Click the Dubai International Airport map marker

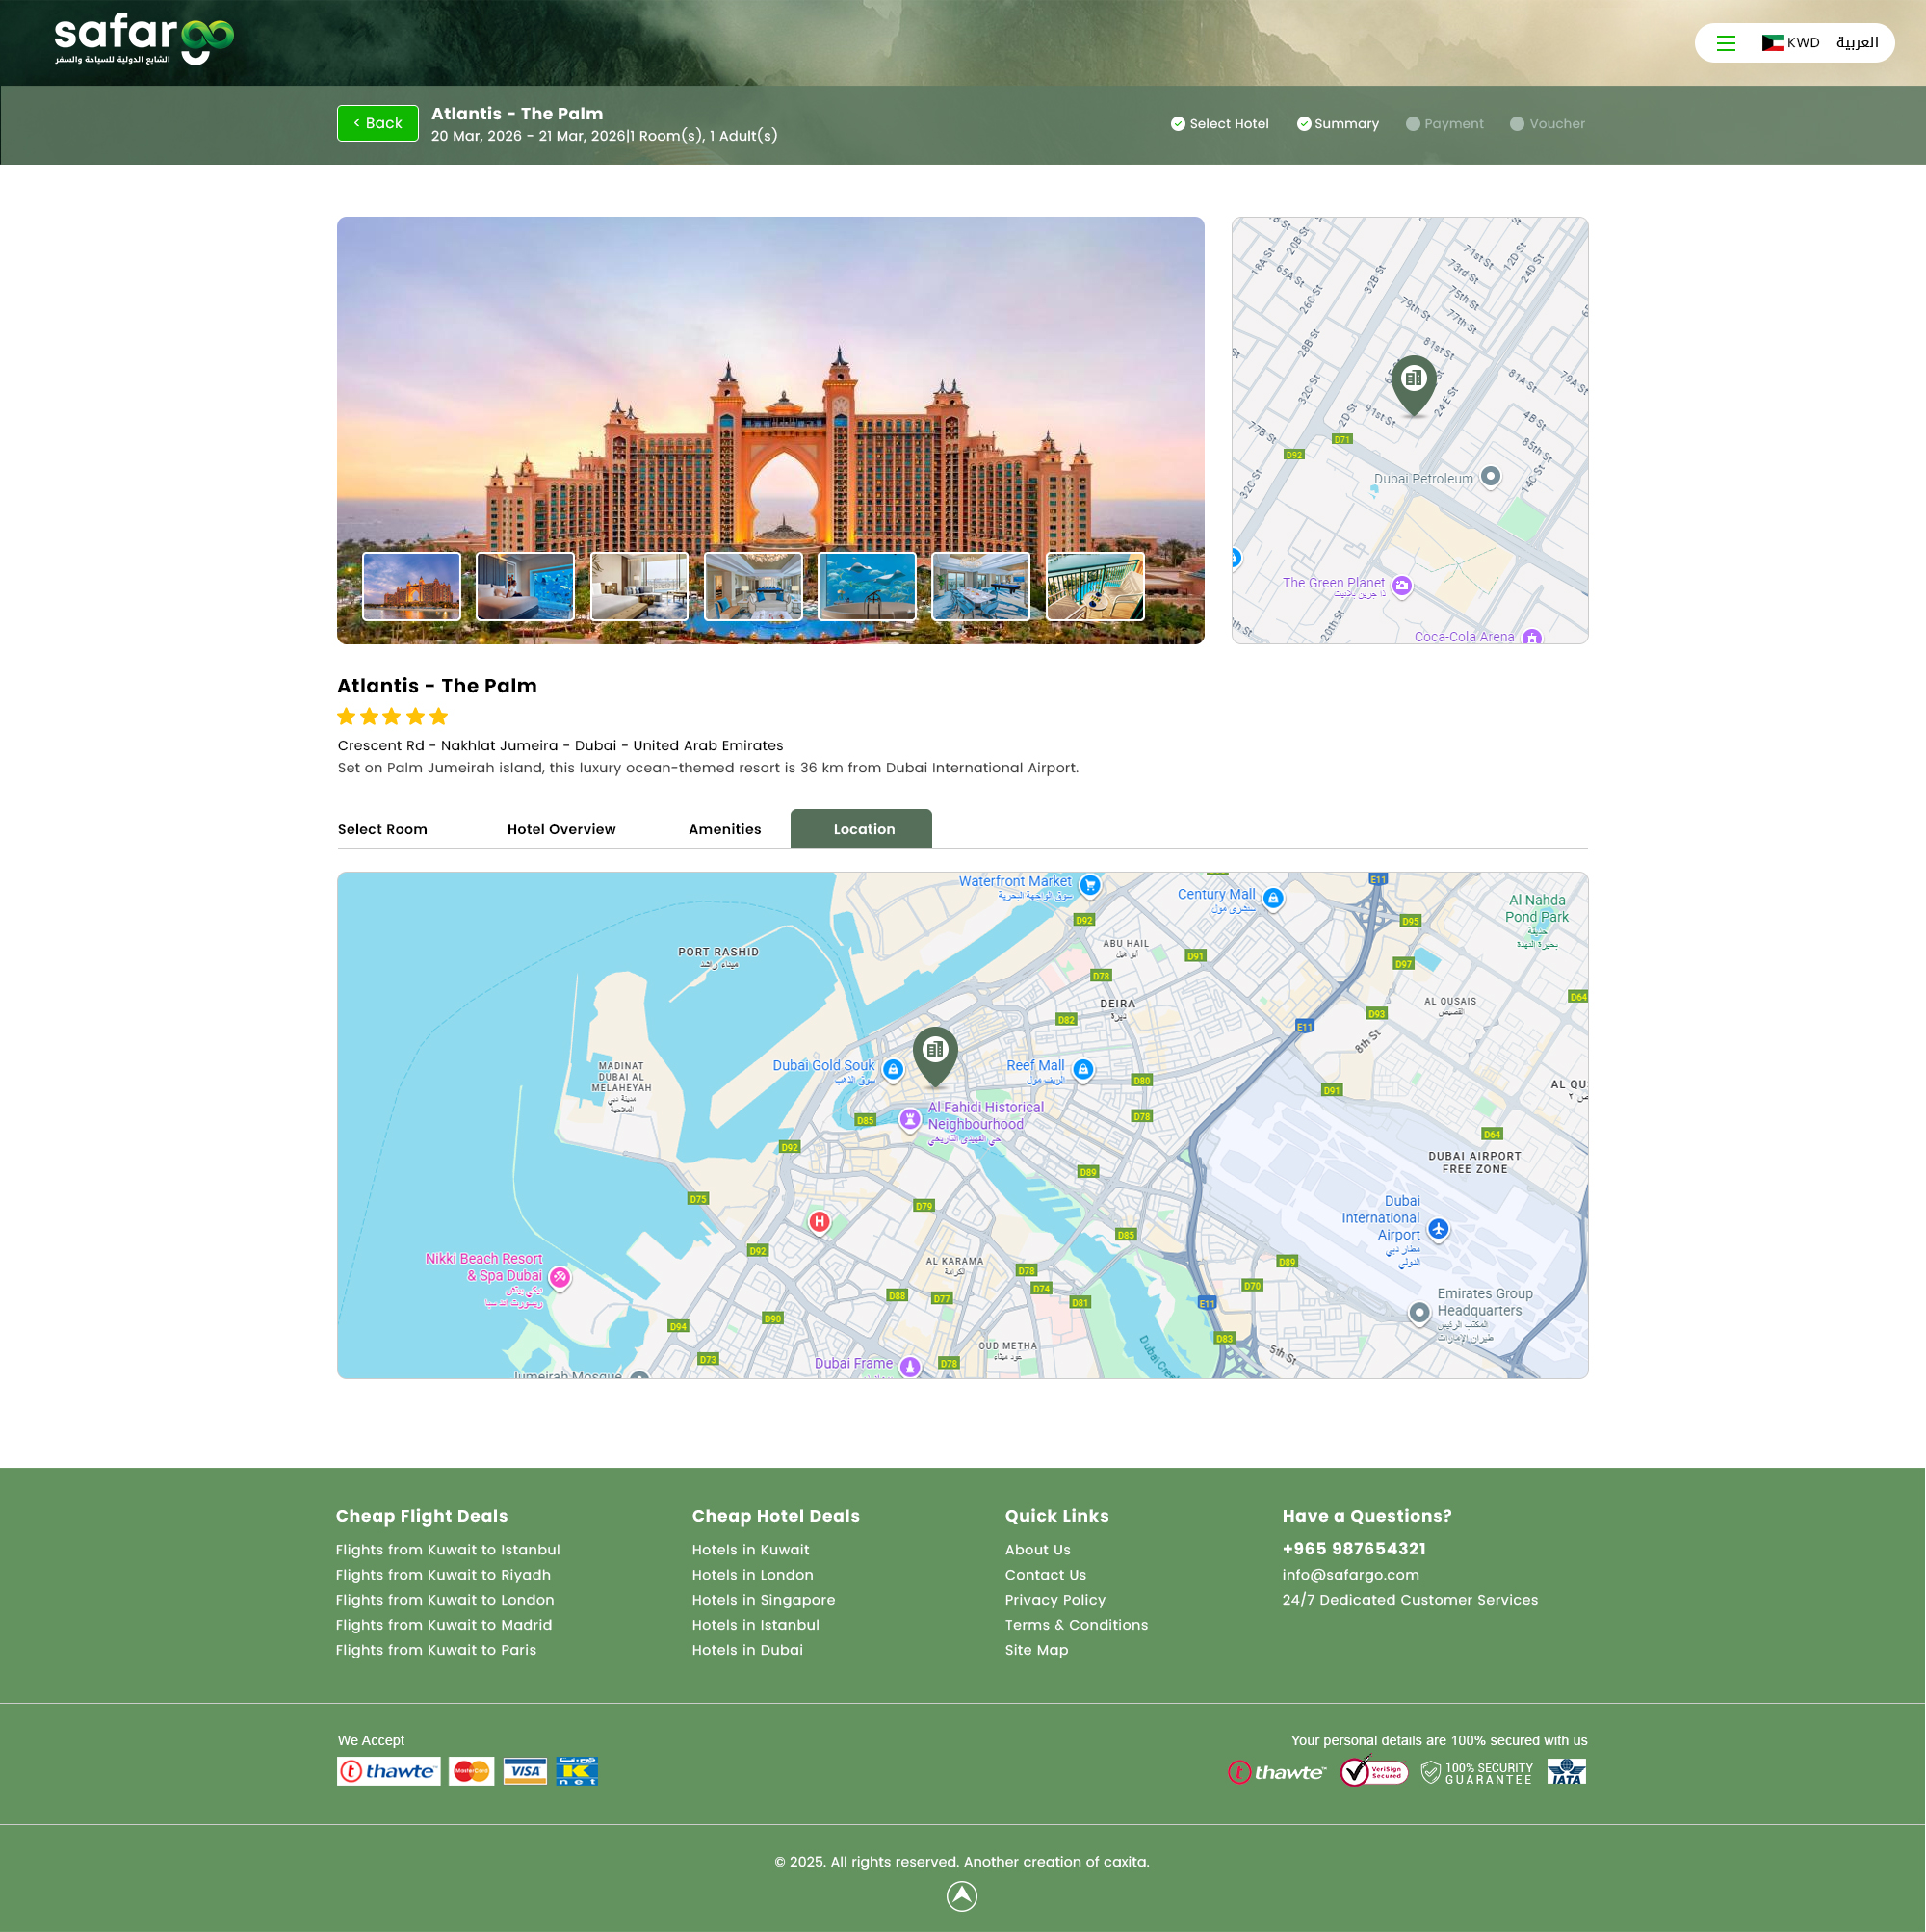pos(1438,1229)
